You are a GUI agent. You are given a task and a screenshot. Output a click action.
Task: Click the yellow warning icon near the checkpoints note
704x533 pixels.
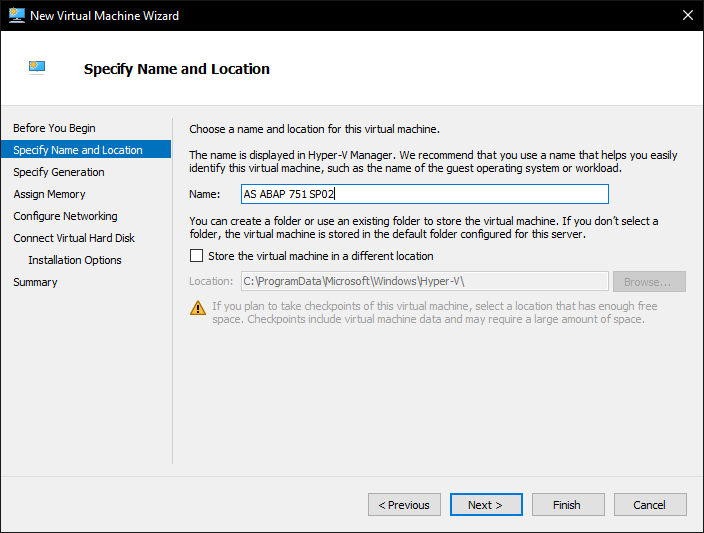[x=198, y=307]
